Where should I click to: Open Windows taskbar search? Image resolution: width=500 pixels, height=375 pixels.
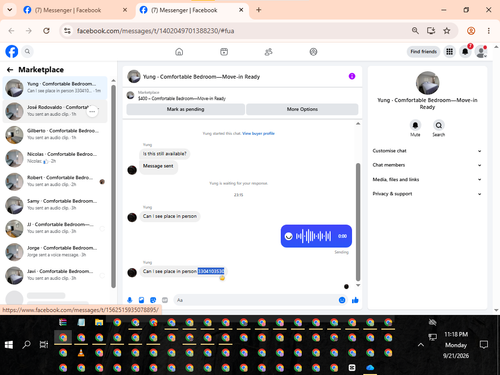[x=26, y=345]
